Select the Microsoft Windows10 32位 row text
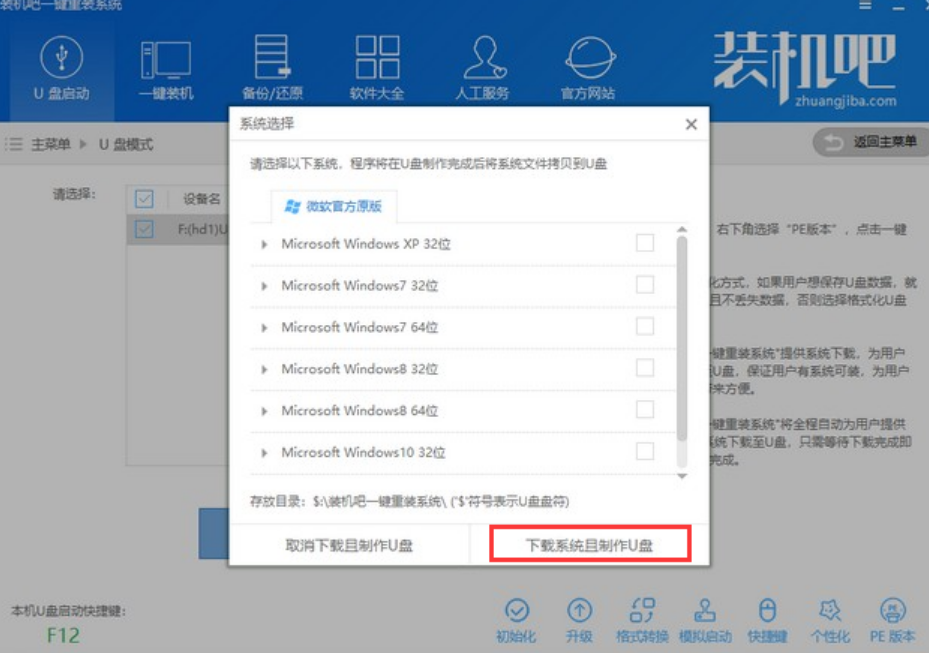929x653 pixels. 363,452
